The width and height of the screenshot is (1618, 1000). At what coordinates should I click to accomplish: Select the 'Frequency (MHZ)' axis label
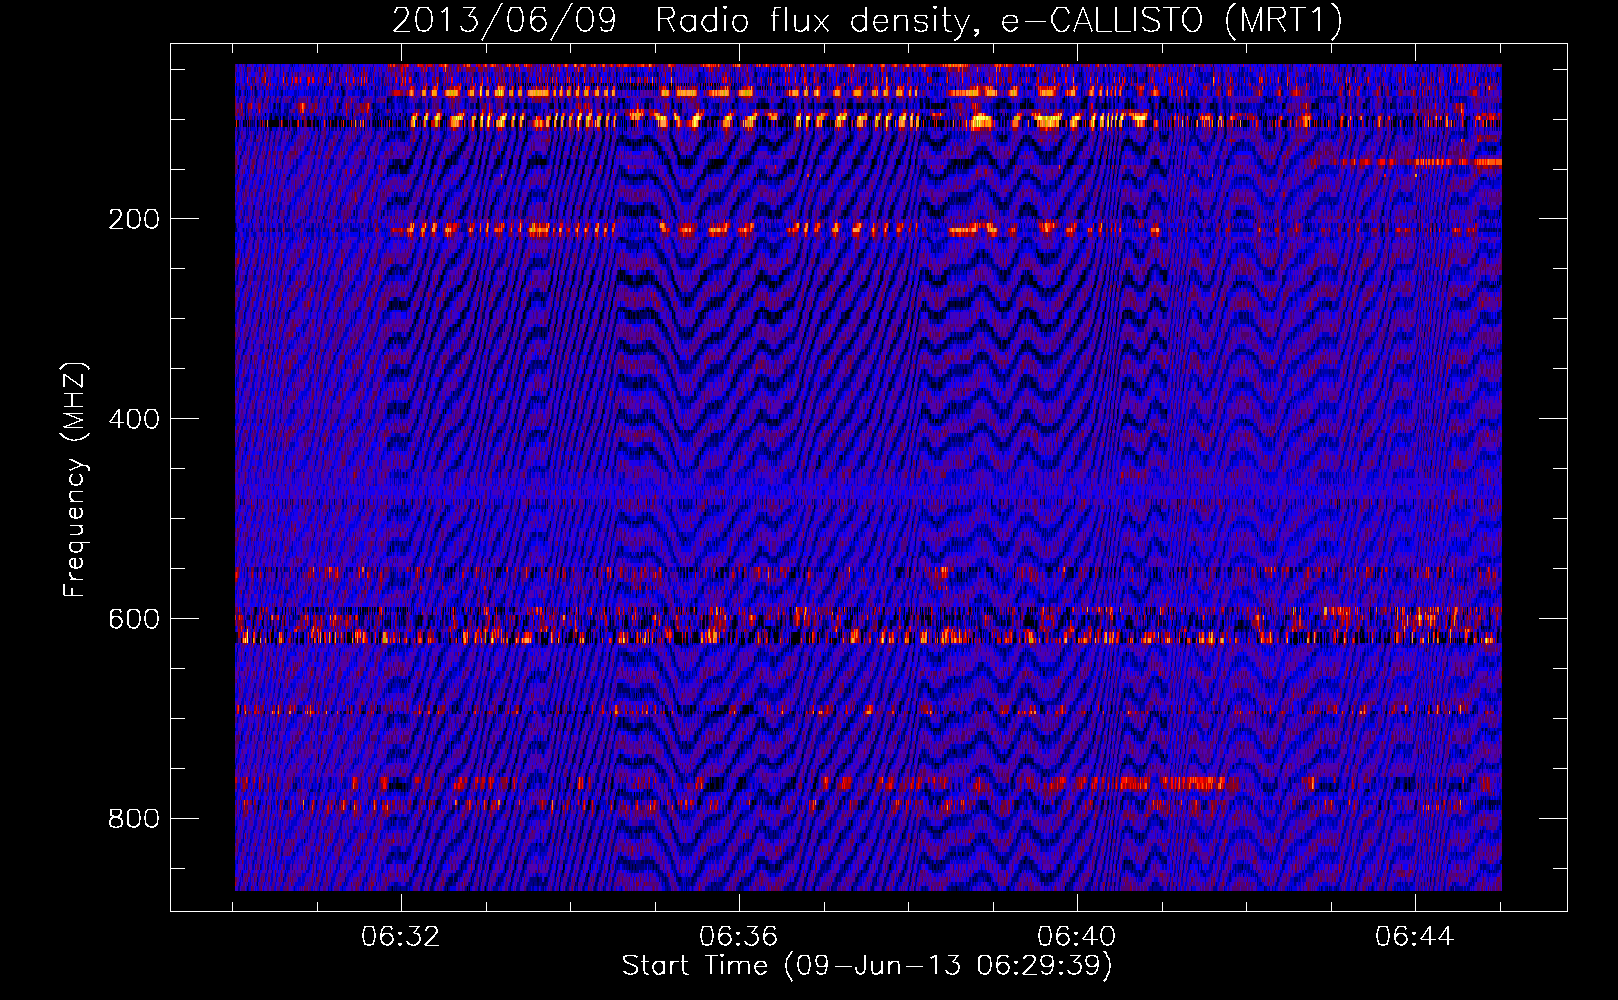click(x=75, y=479)
